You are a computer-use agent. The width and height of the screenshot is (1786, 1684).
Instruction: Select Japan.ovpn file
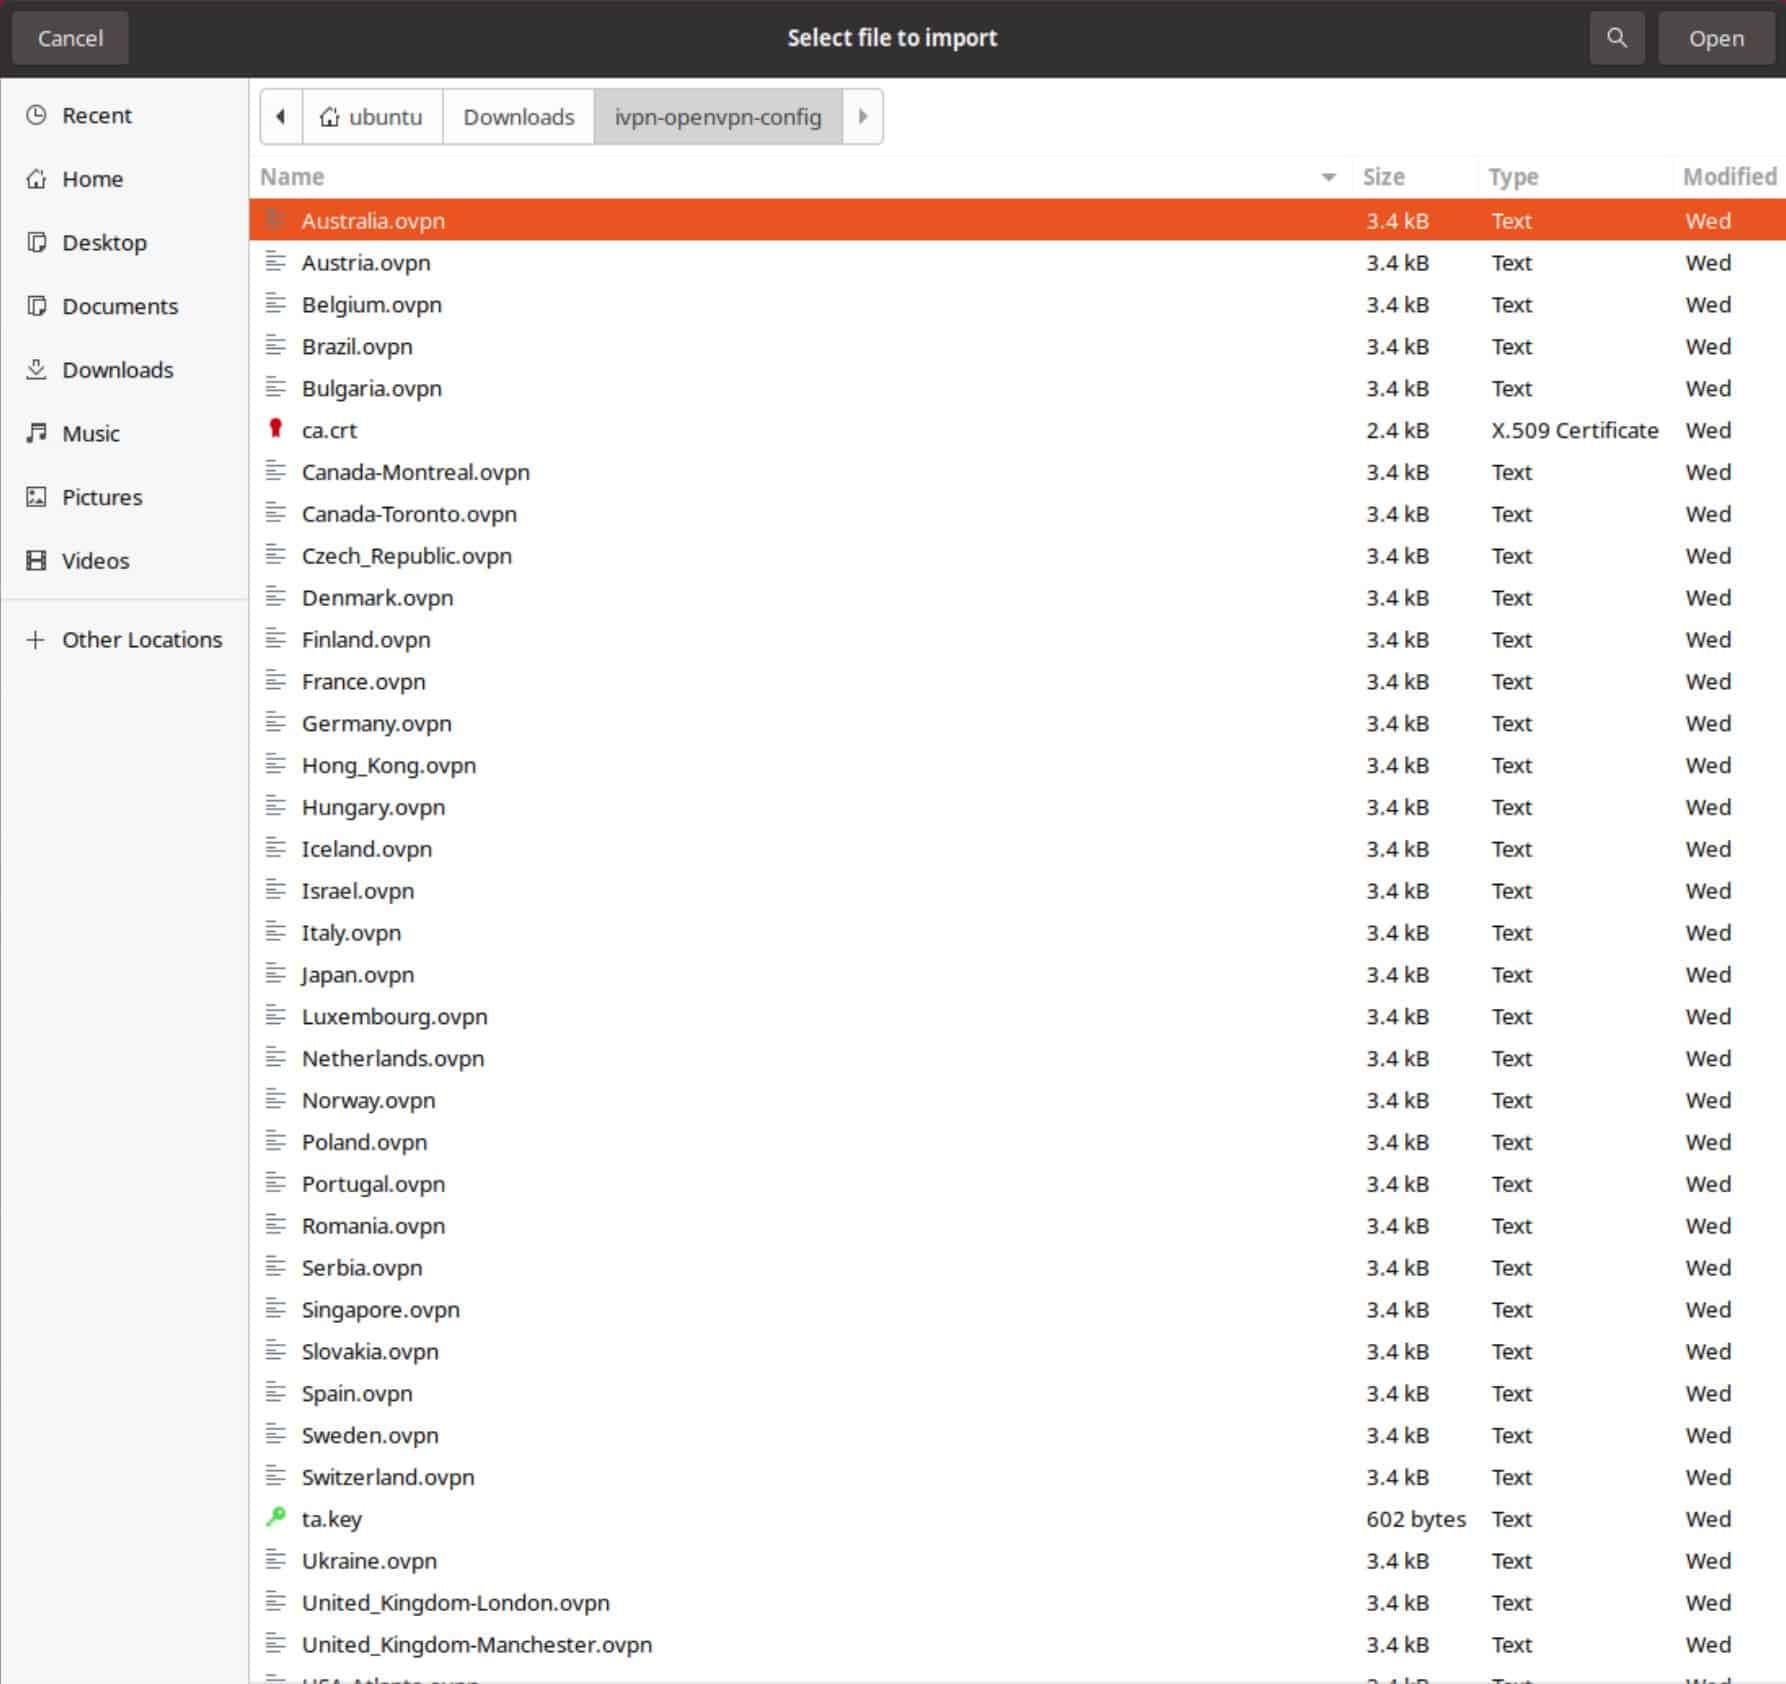[x=1017, y=974]
